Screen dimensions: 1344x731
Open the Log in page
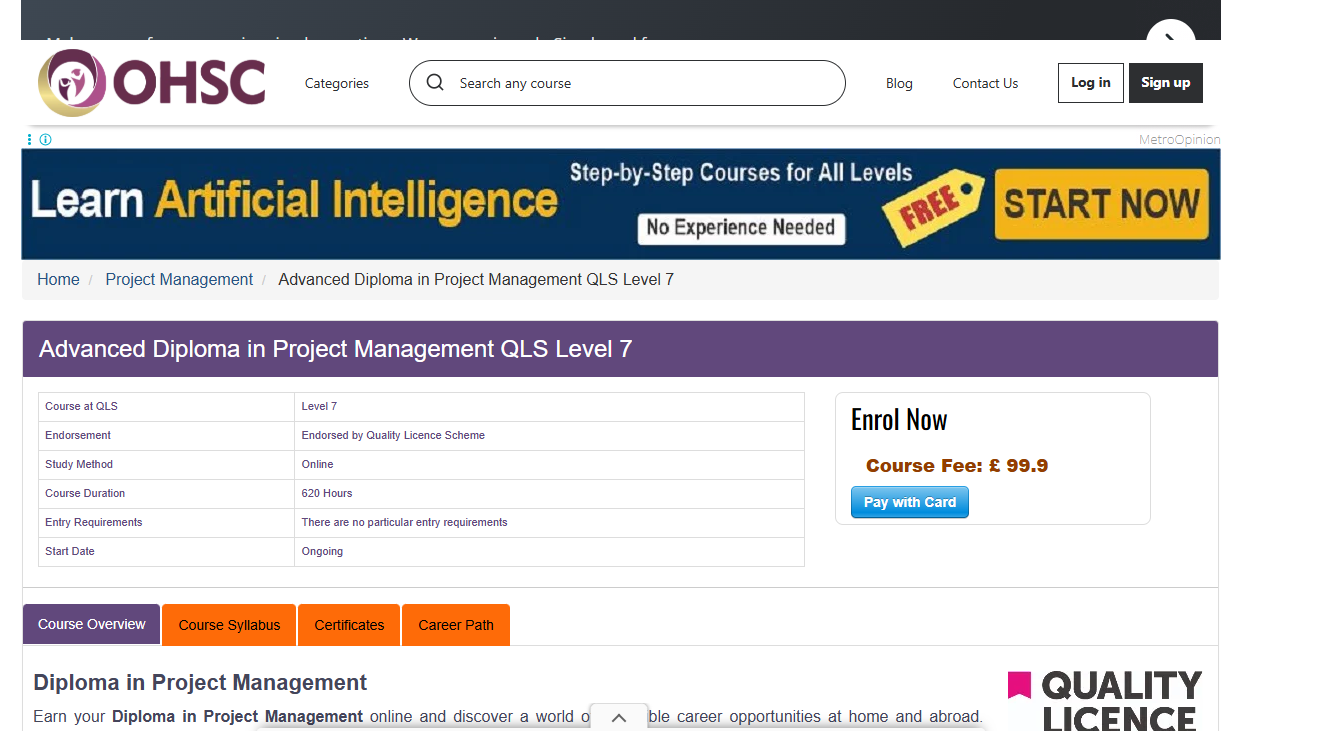[x=1090, y=82]
